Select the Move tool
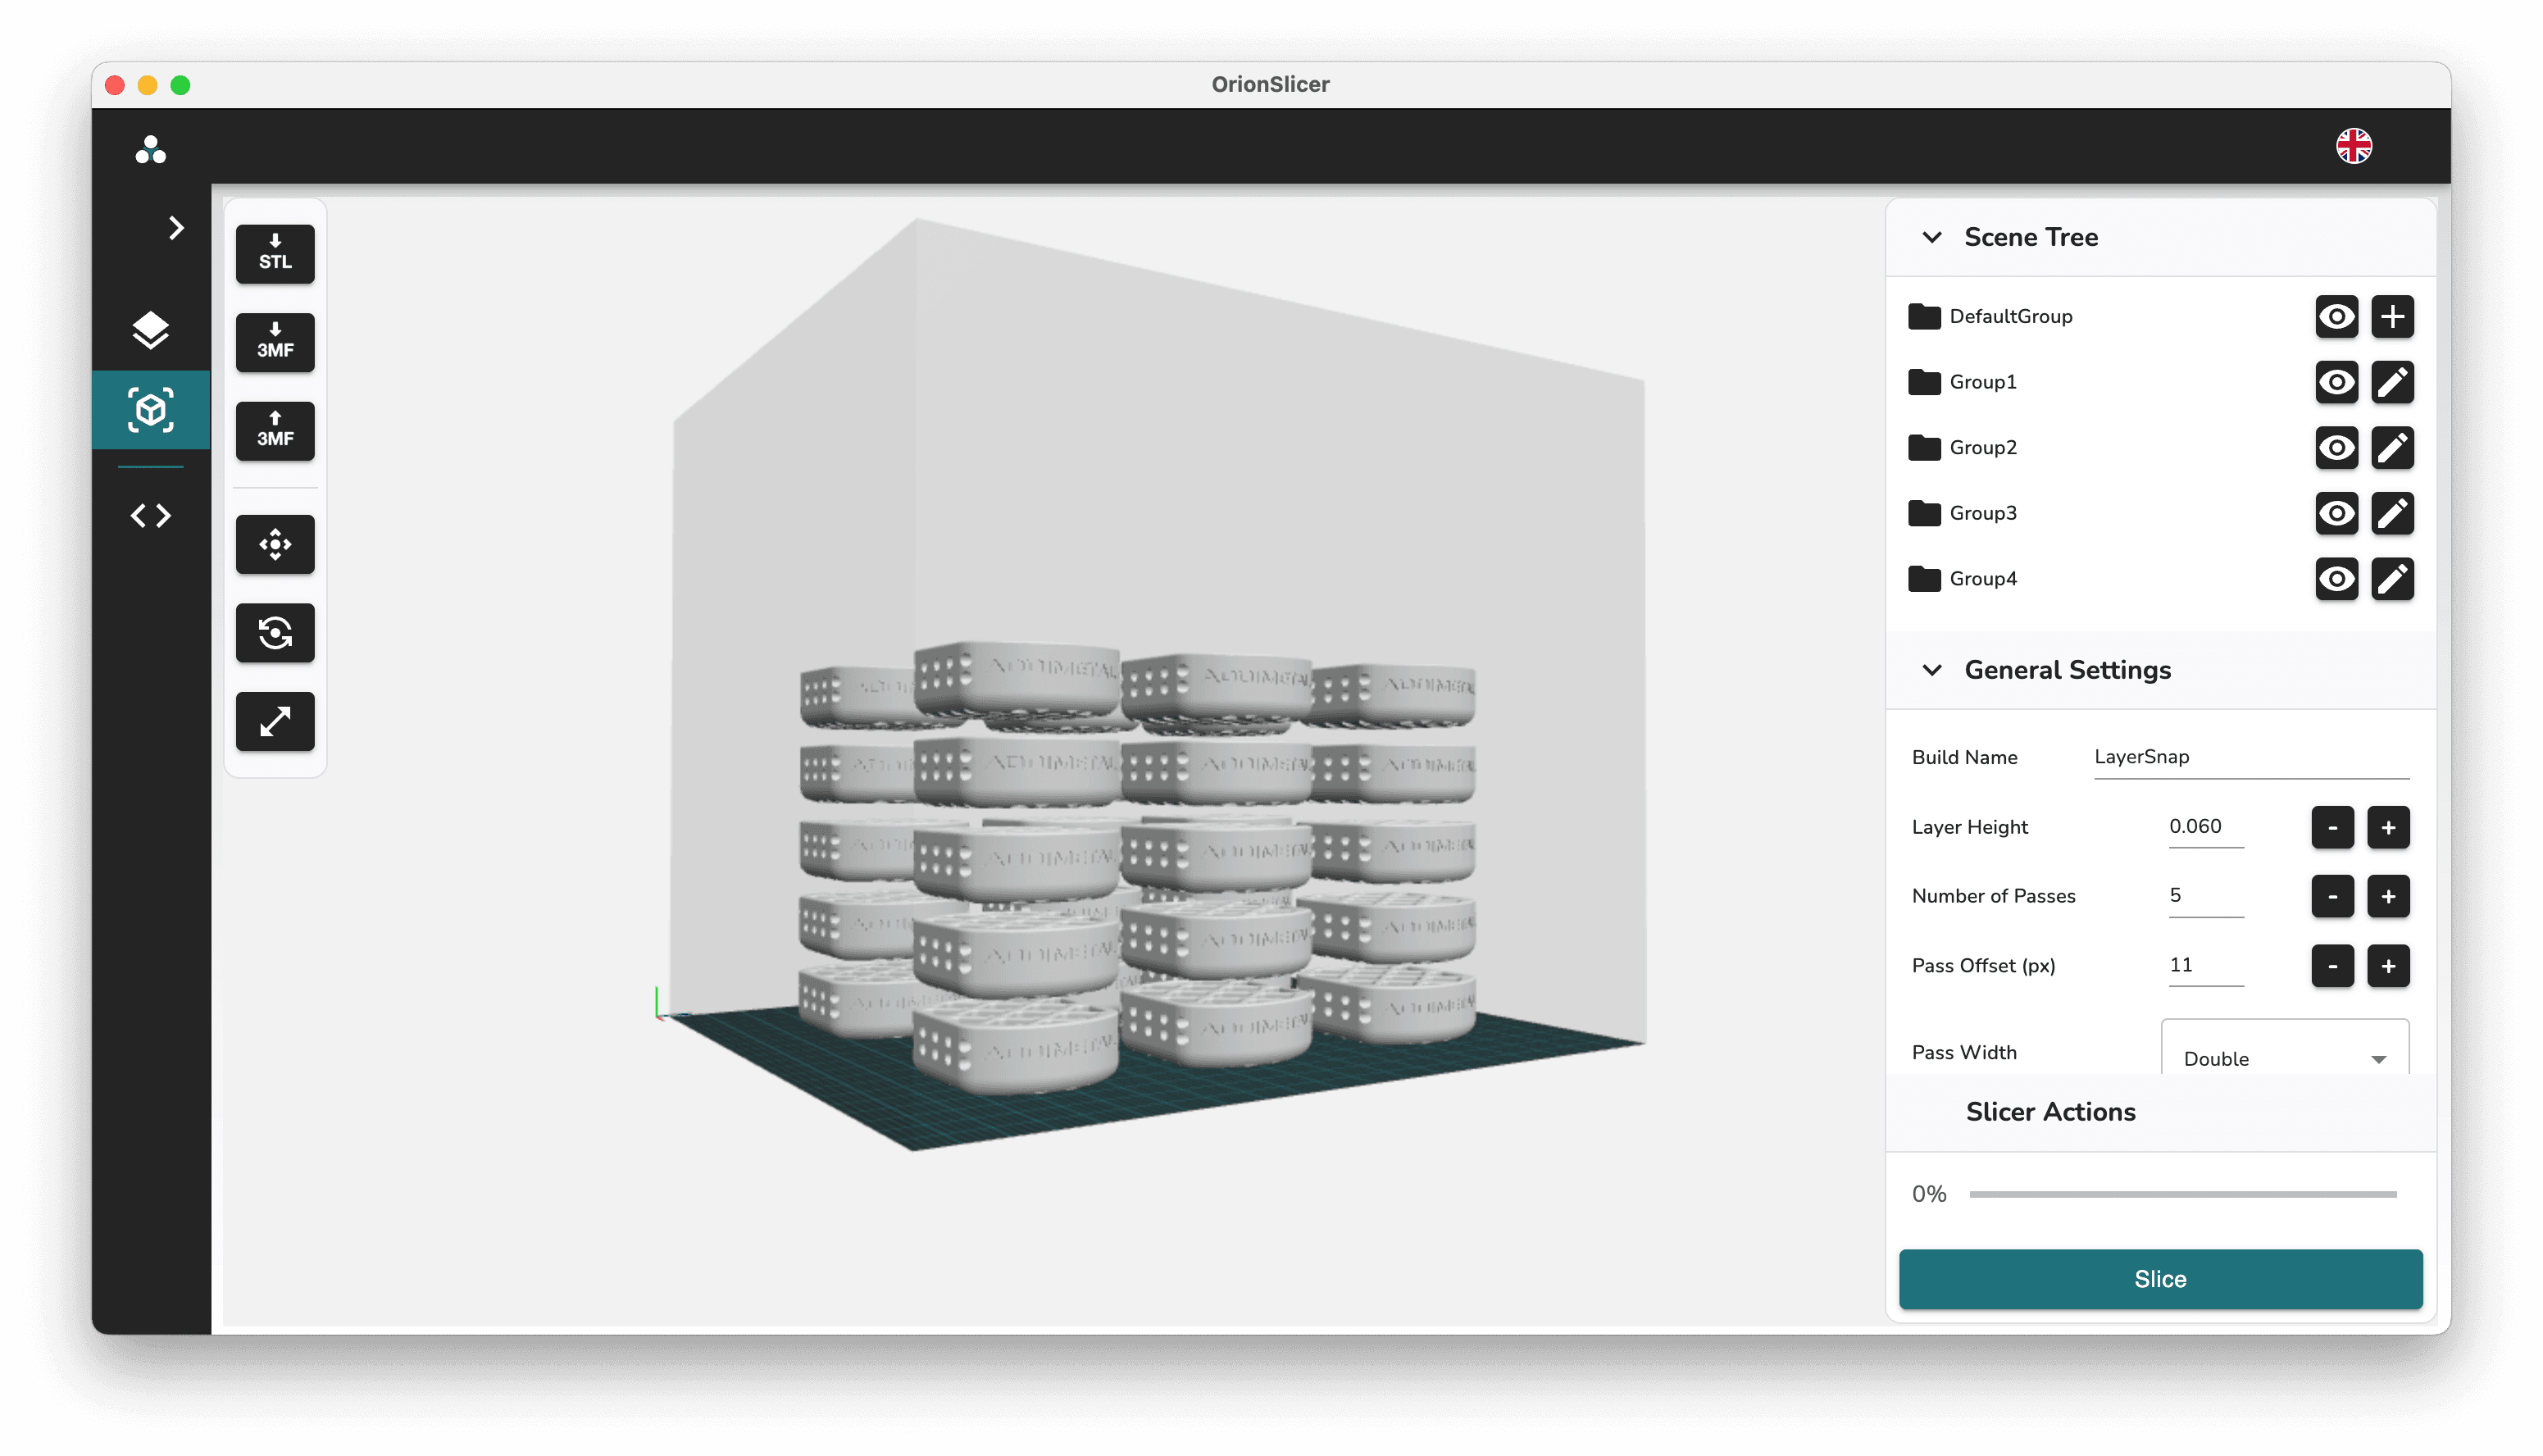 click(274, 544)
